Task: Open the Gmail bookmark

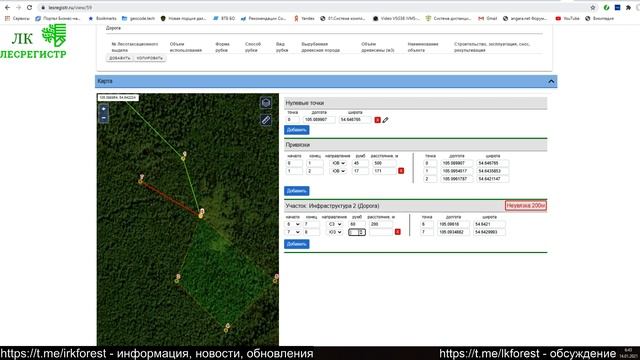Action: pos(488,18)
